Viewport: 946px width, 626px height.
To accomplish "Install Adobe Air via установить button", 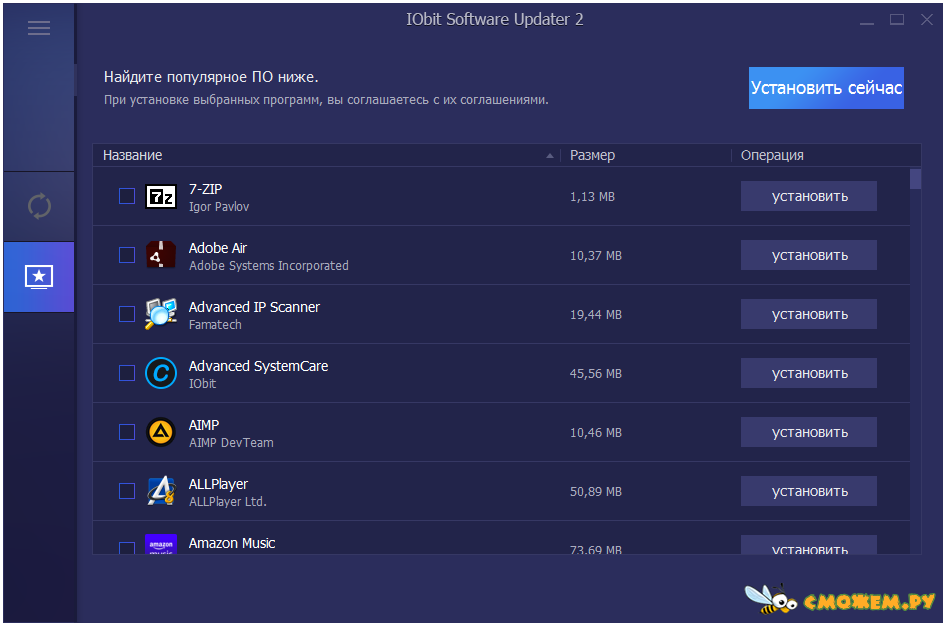I will pyautogui.click(x=809, y=255).
